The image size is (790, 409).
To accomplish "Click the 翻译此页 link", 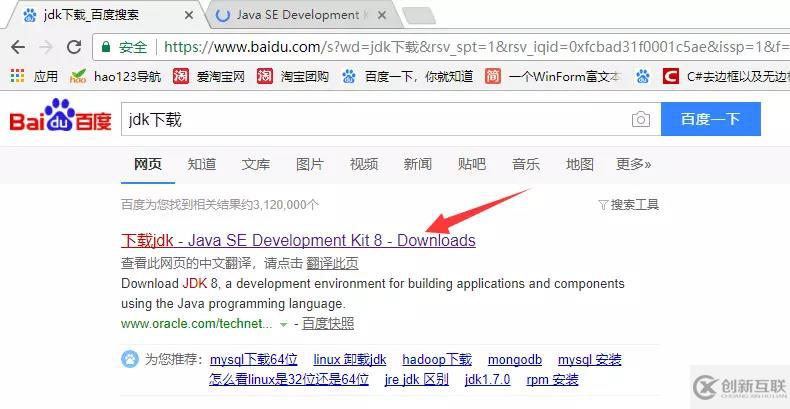I will point(332,263).
